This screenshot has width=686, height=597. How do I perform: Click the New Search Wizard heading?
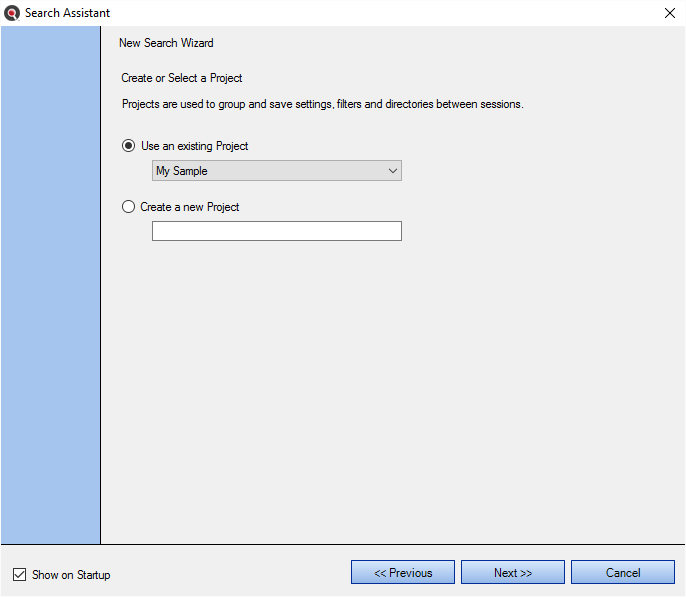[166, 43]
